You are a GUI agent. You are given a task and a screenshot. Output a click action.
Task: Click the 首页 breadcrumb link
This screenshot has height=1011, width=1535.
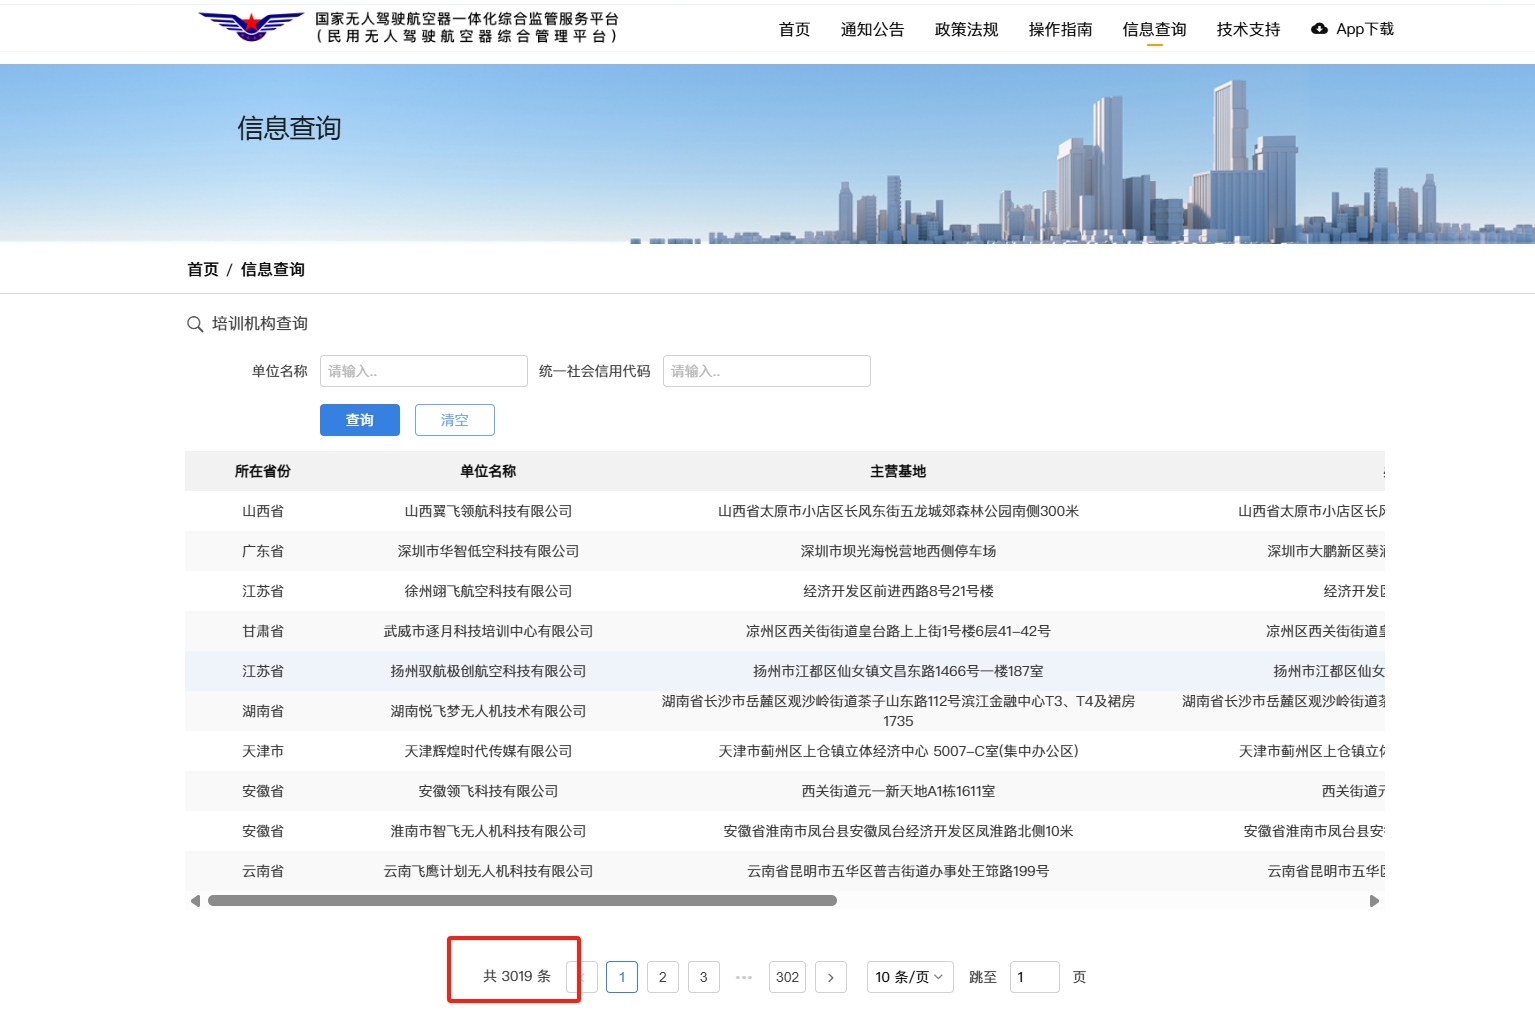(203, 270)
